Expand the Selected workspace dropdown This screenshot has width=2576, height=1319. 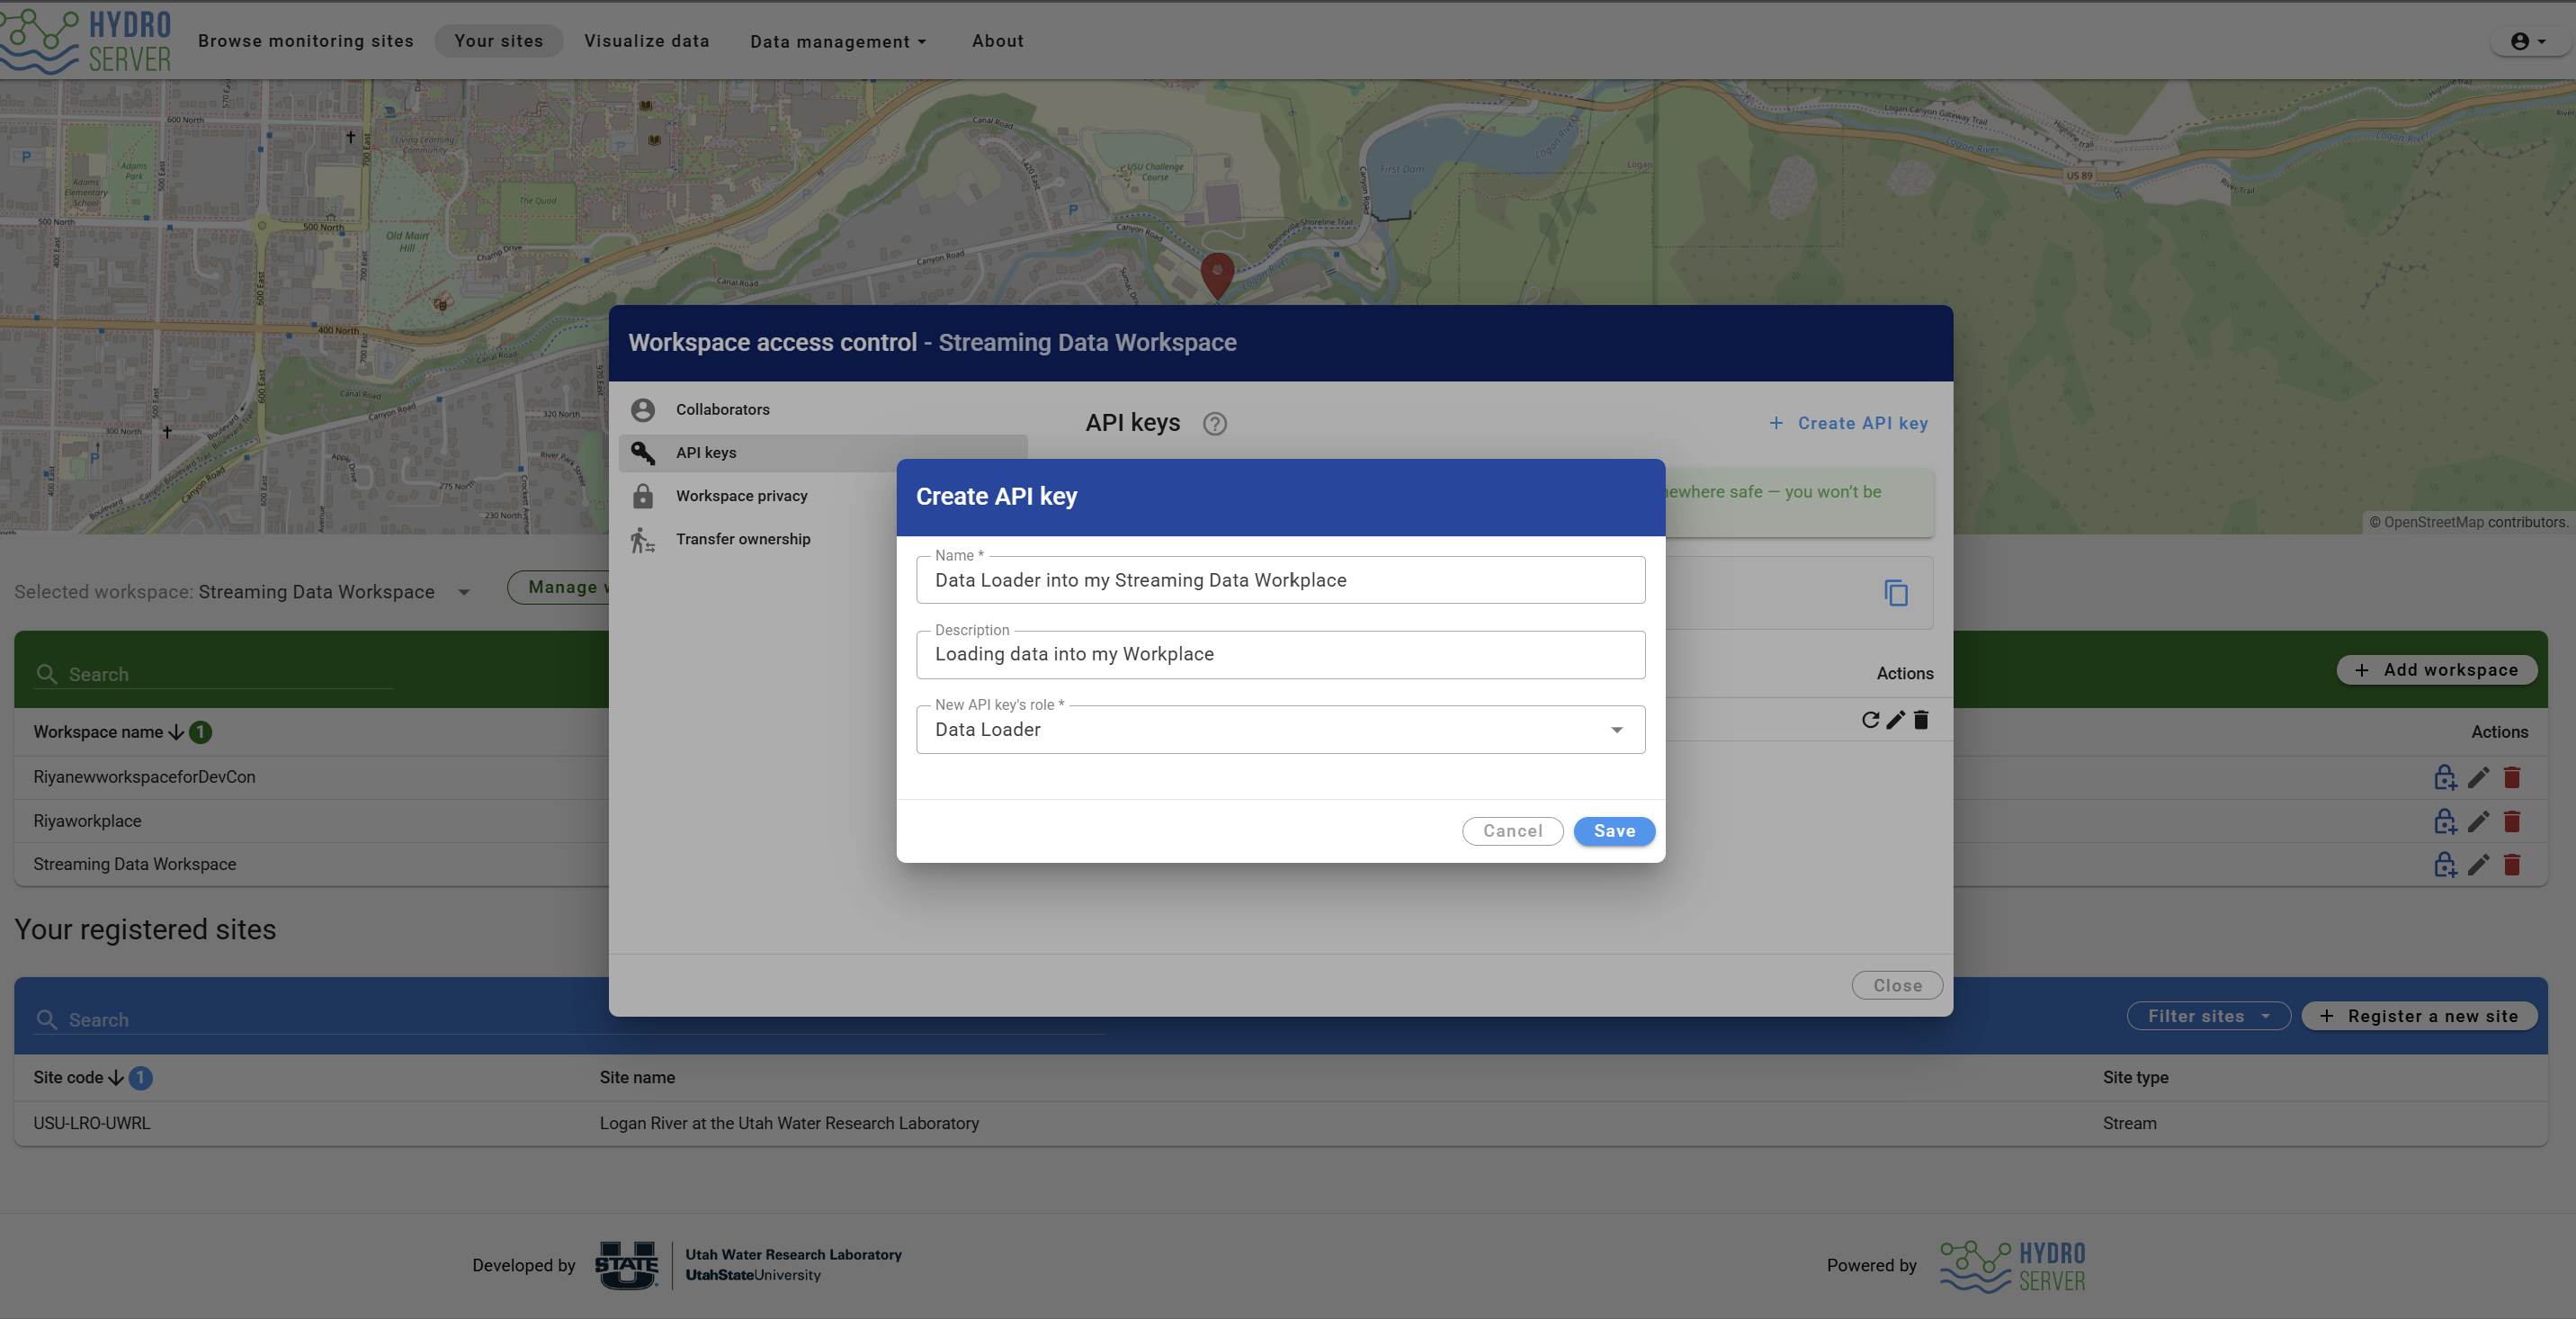[464, 592]
